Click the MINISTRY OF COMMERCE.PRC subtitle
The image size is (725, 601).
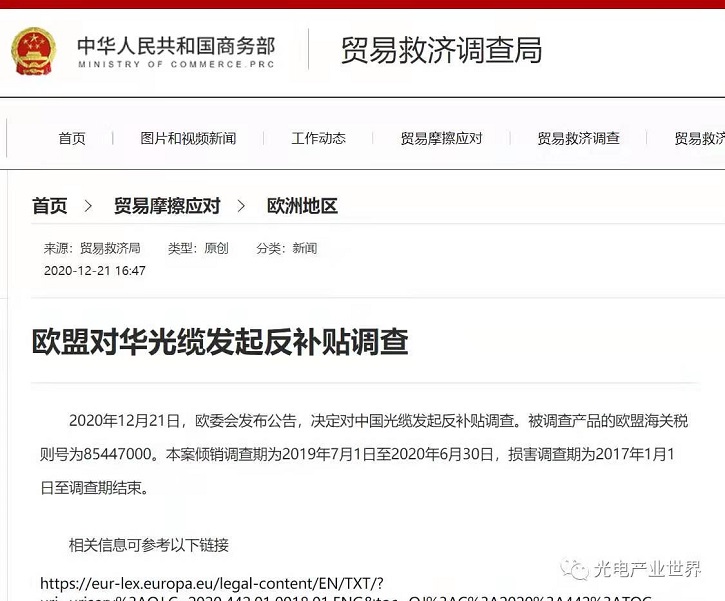176,65
